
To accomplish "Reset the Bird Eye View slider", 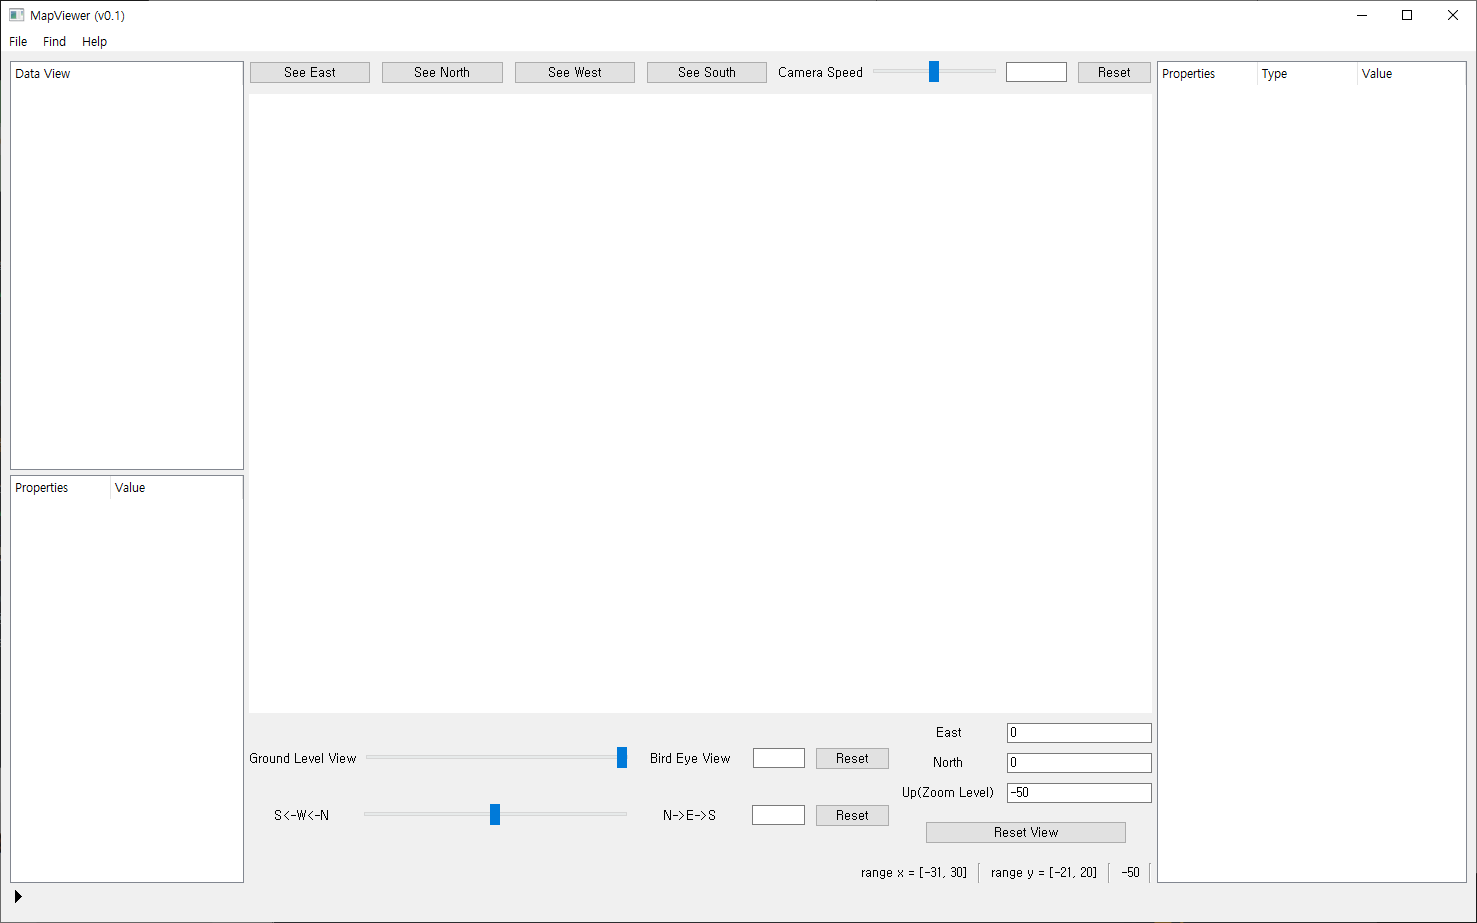I will pos(852,758).
